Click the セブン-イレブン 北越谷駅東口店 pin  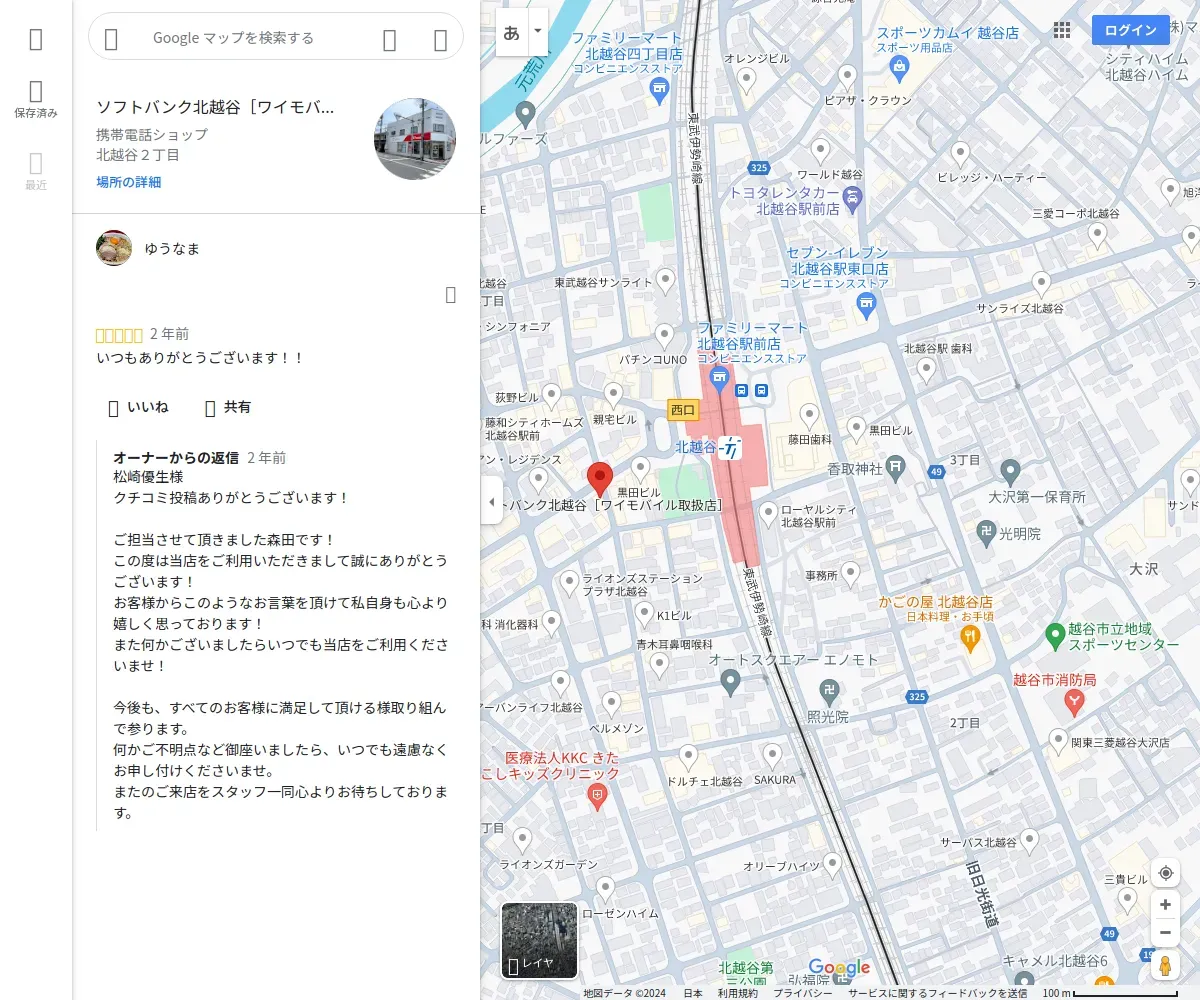click(x=867, y=306)
